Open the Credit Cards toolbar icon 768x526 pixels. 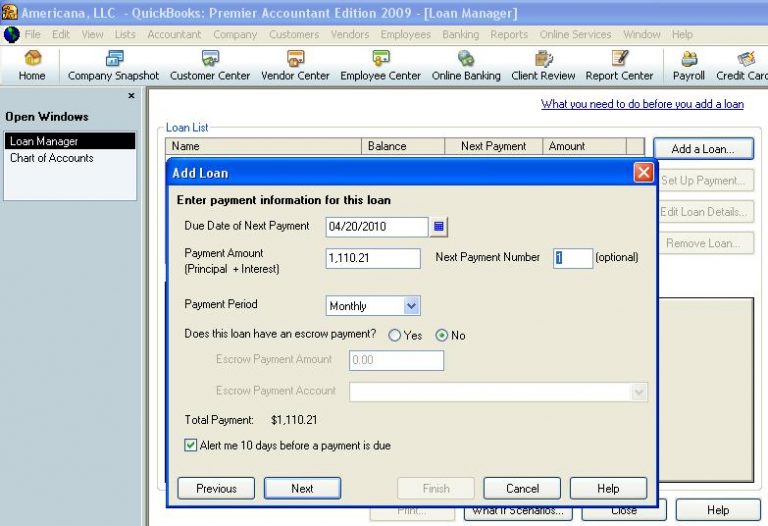click(742, 66)
